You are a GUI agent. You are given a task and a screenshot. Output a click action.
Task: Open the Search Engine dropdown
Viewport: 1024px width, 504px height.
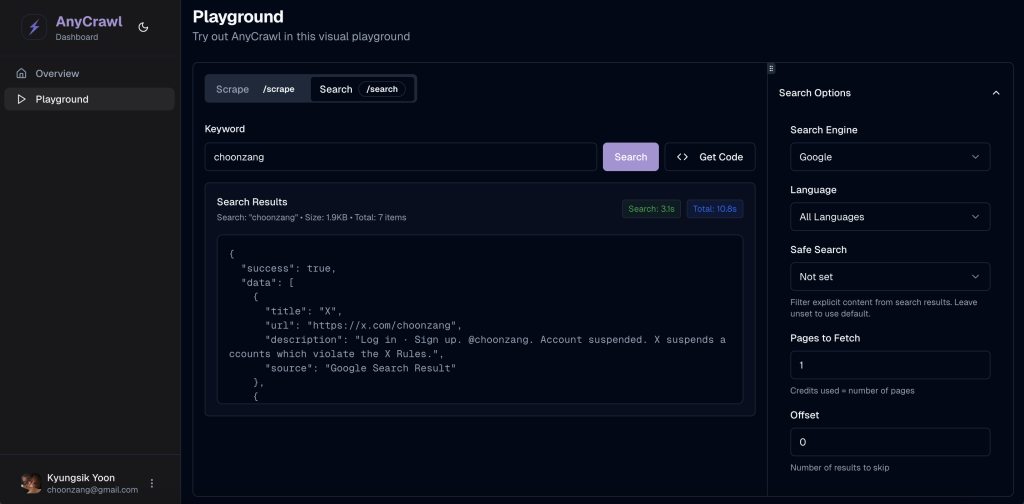890,157
